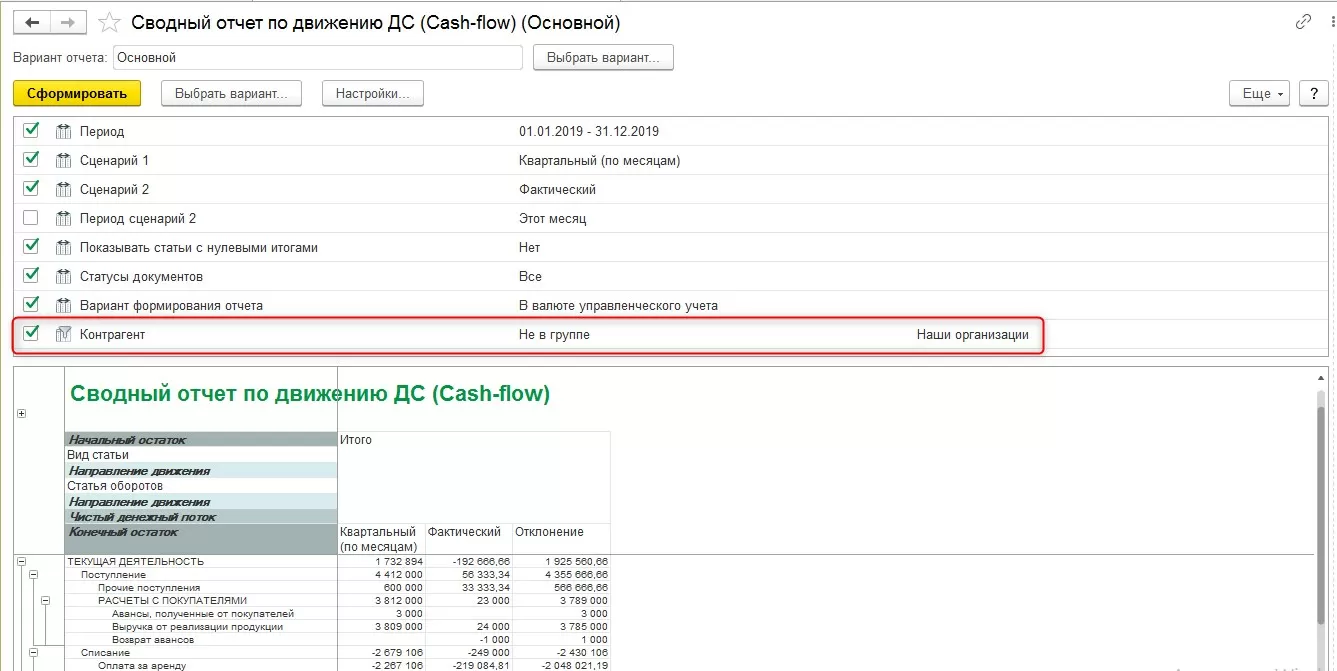Image resolution: width=1337 pixels, height=671 pixels.
Task: Enable the Период сценарий 2 checkbox
Action: click(x=31, y=217)
